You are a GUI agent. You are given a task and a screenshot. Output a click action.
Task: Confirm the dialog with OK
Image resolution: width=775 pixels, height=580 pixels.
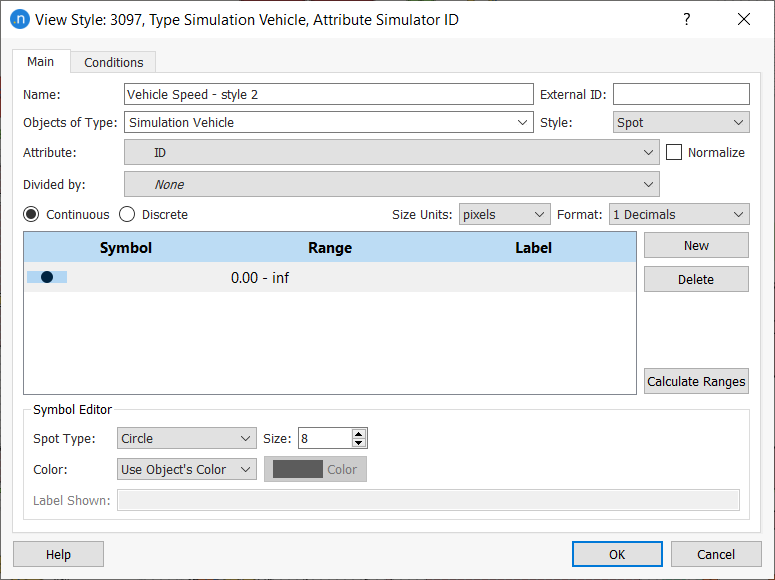pyautogui.click(x=616, y=554)
